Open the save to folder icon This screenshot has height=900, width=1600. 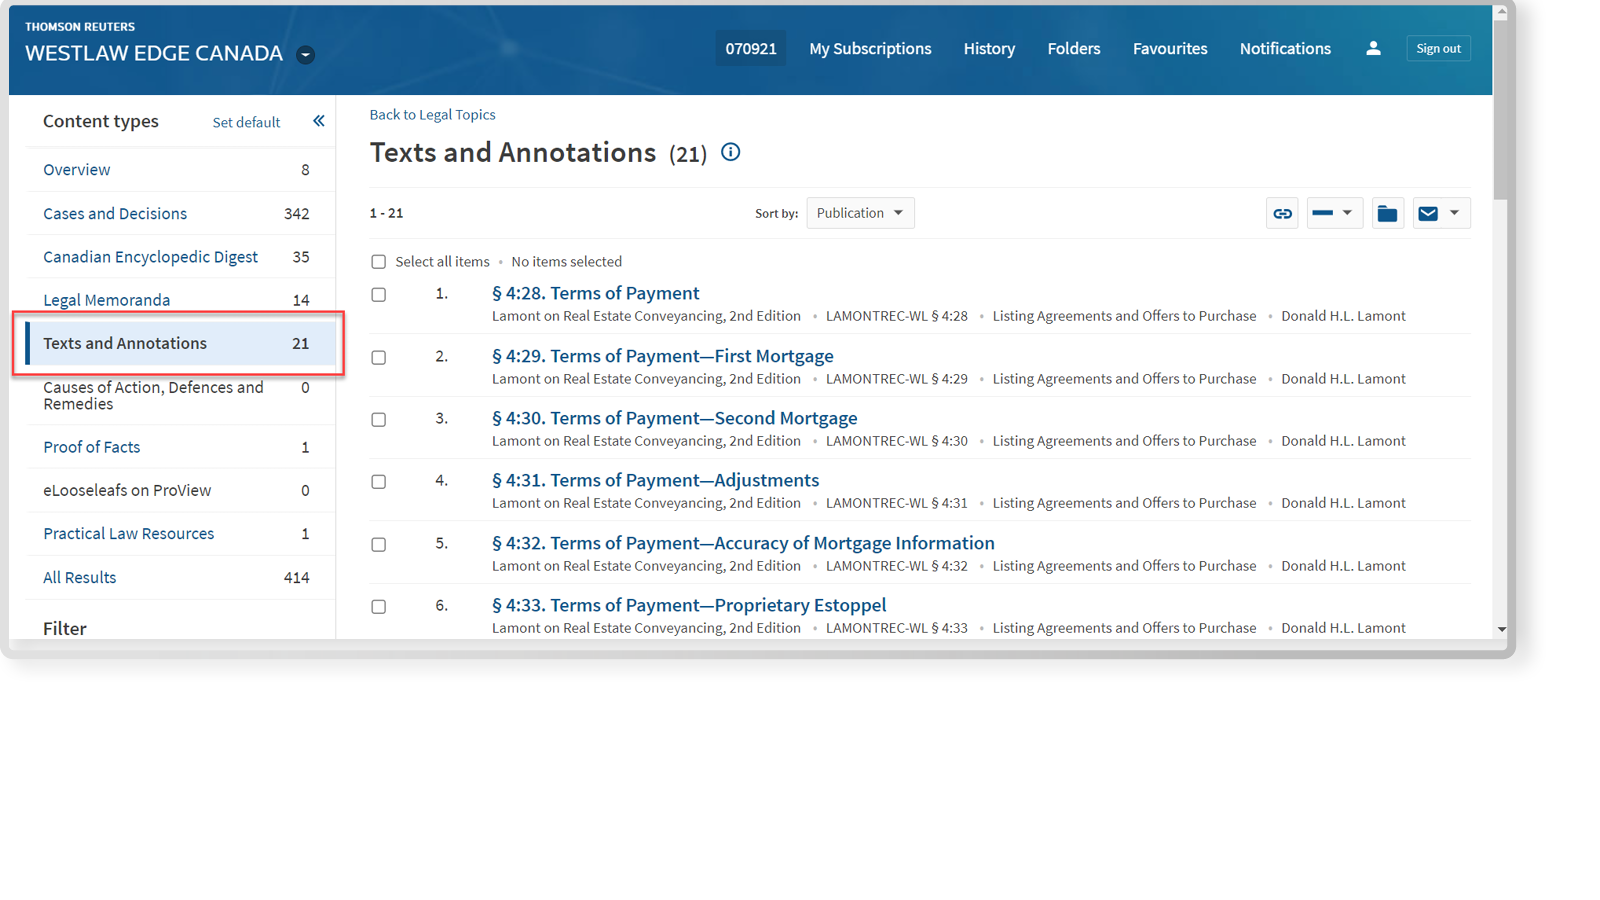[1387, 213]
